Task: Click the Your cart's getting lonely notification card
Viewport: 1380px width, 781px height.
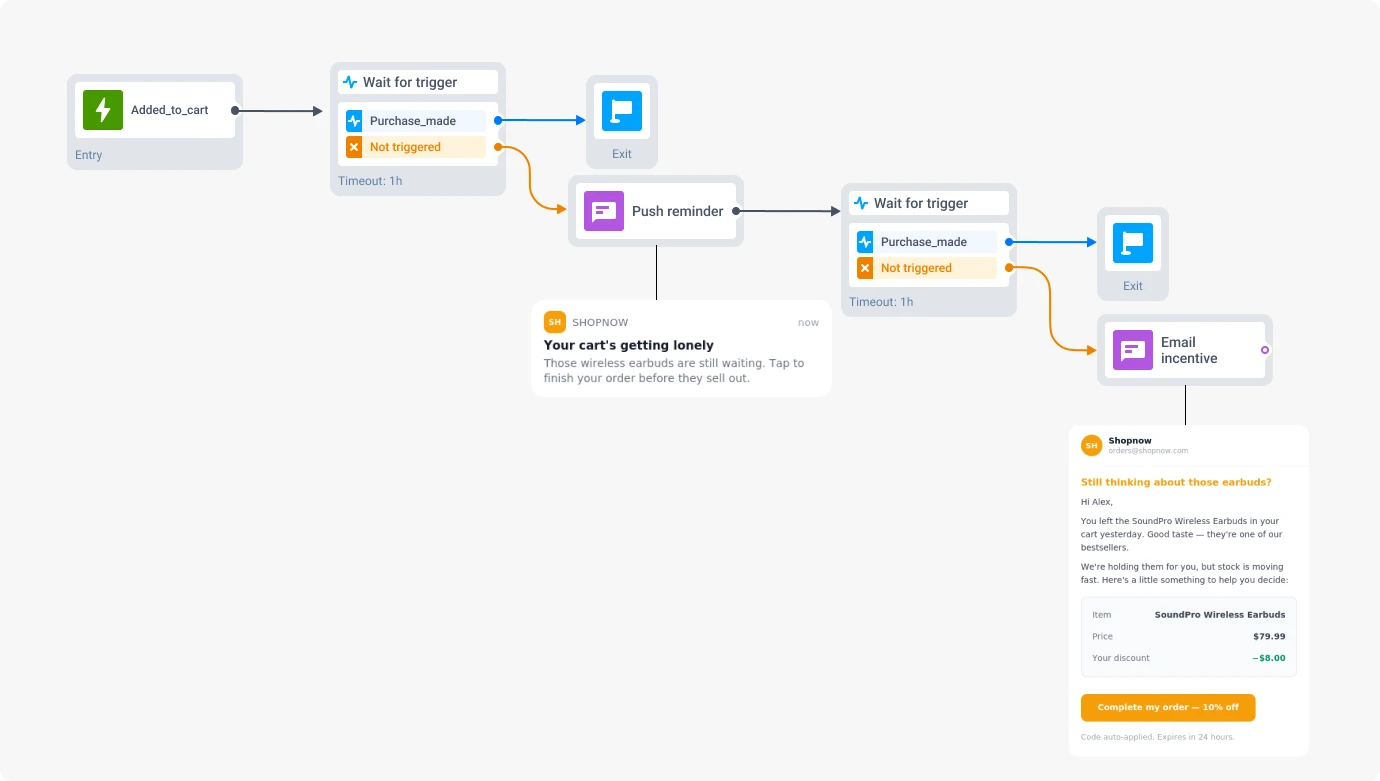Action: 681,348
